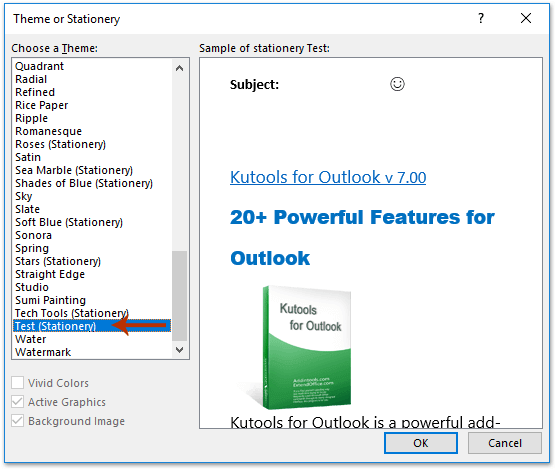Click the theme list scroll down arrow
Image resolution: width=559 pixels, height=472 pixels.
pyautogui.click(x=180, y=350)
